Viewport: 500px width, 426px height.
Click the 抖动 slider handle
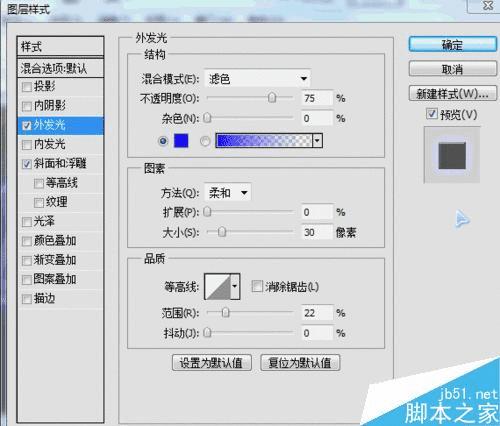pyautogui.click(x=207, y=332)
